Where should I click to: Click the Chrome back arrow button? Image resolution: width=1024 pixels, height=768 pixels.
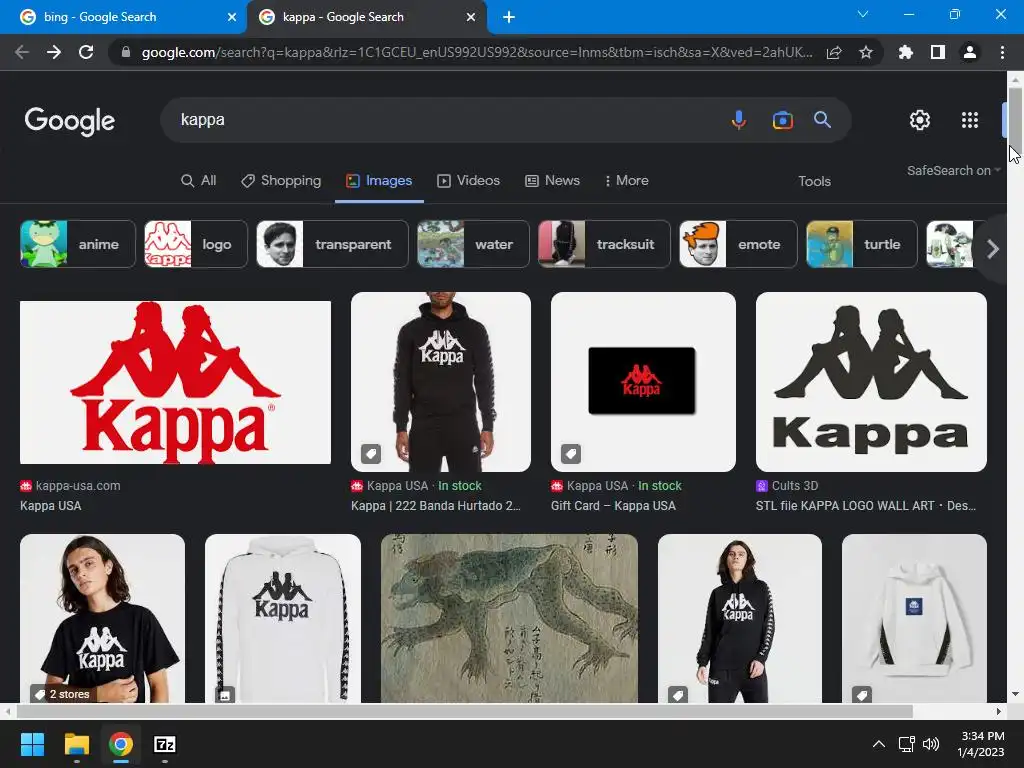click(x=22, y=52)
